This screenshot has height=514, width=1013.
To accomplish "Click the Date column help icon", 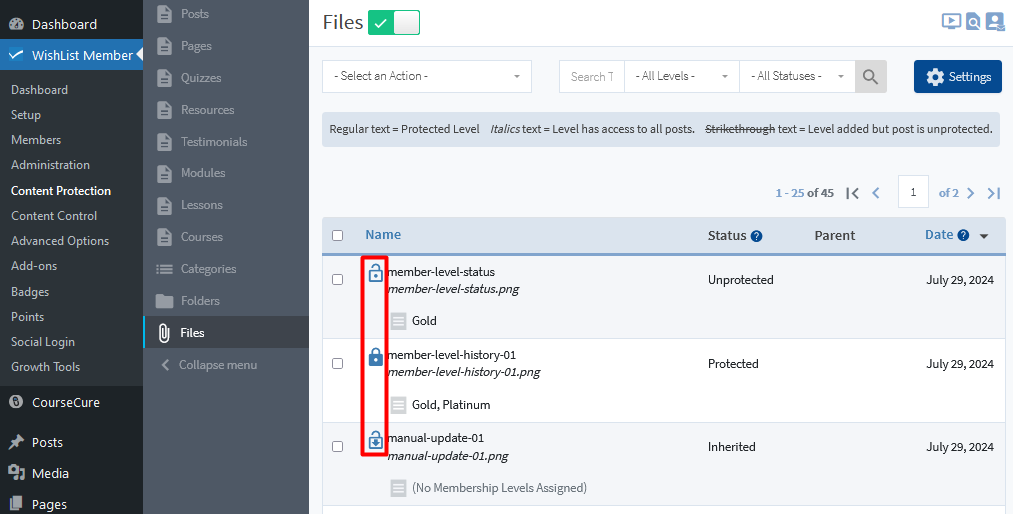I will click(x=963, y=236).
